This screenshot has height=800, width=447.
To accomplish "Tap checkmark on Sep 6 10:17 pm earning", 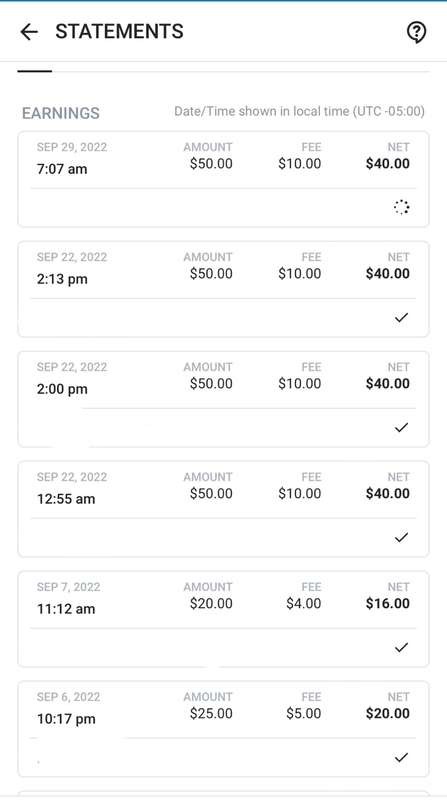I will point(402,758).
